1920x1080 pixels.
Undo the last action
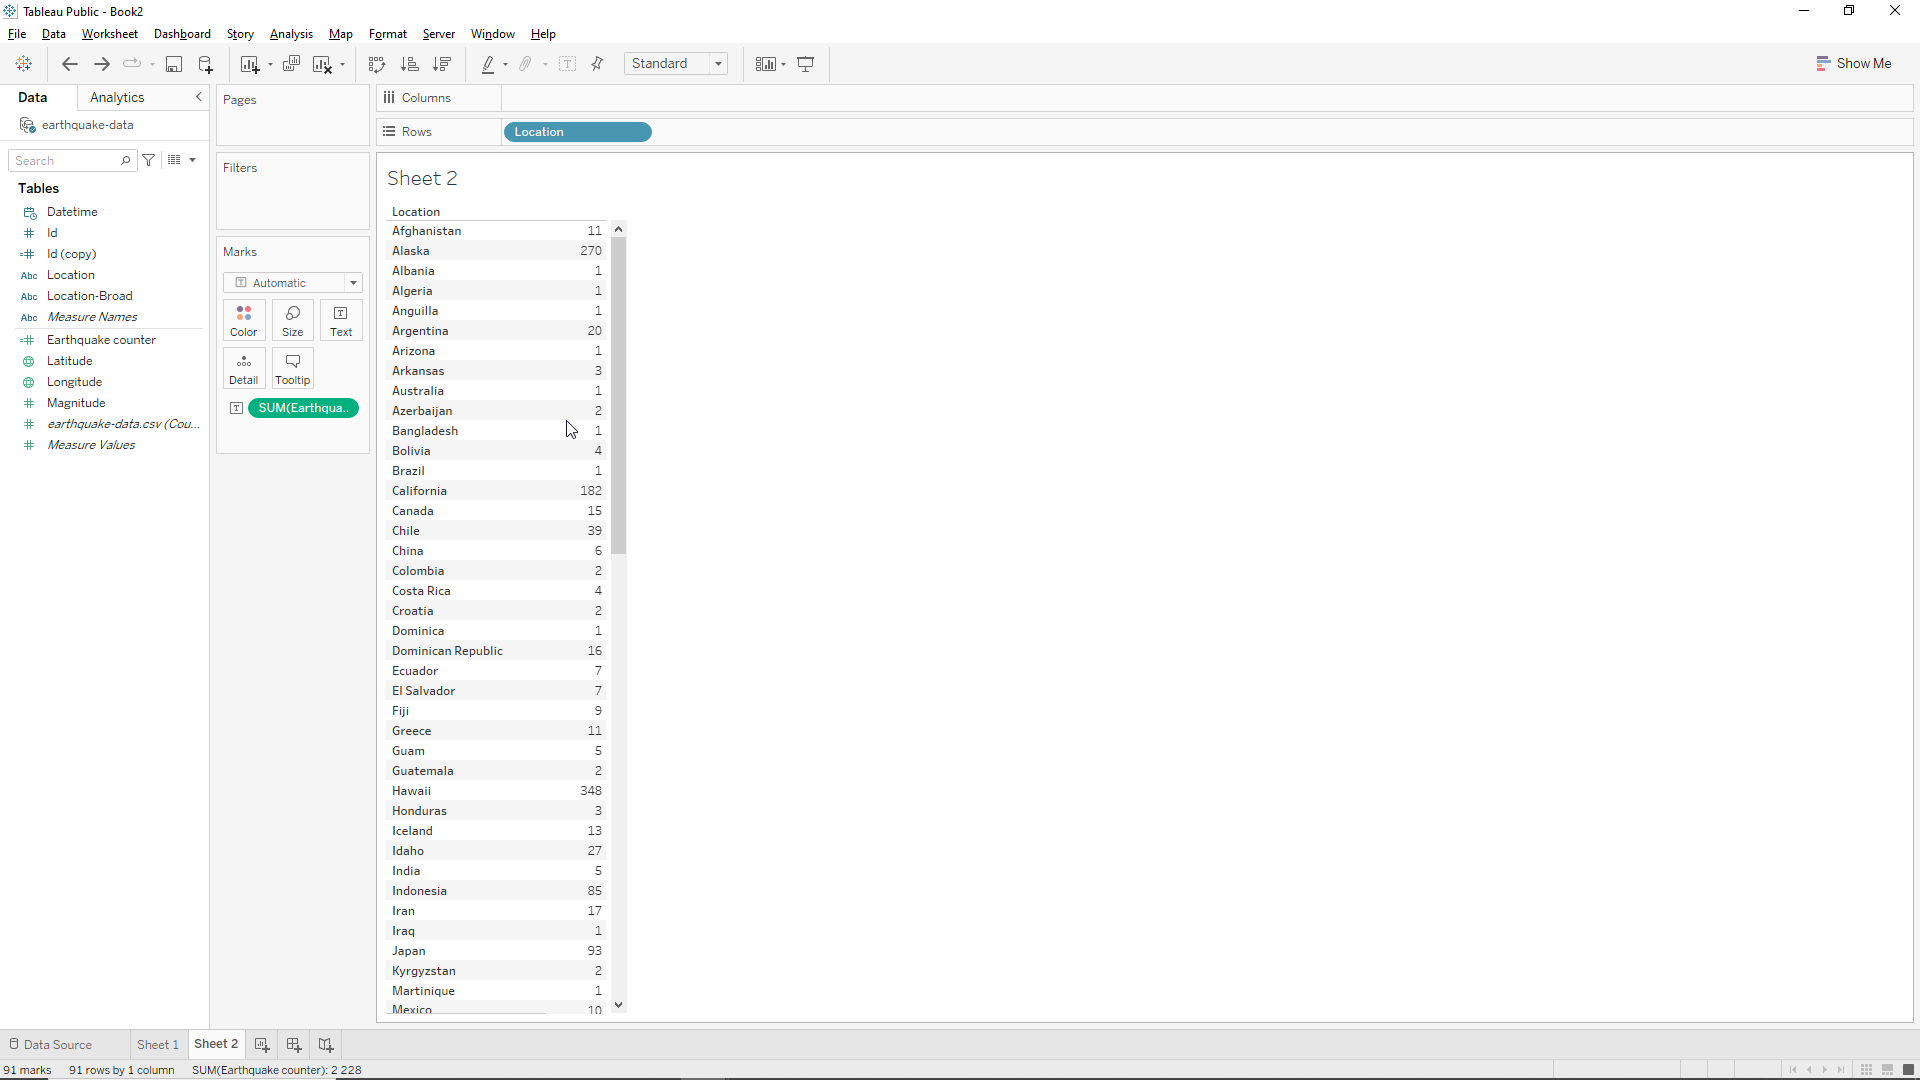(70, 64)
